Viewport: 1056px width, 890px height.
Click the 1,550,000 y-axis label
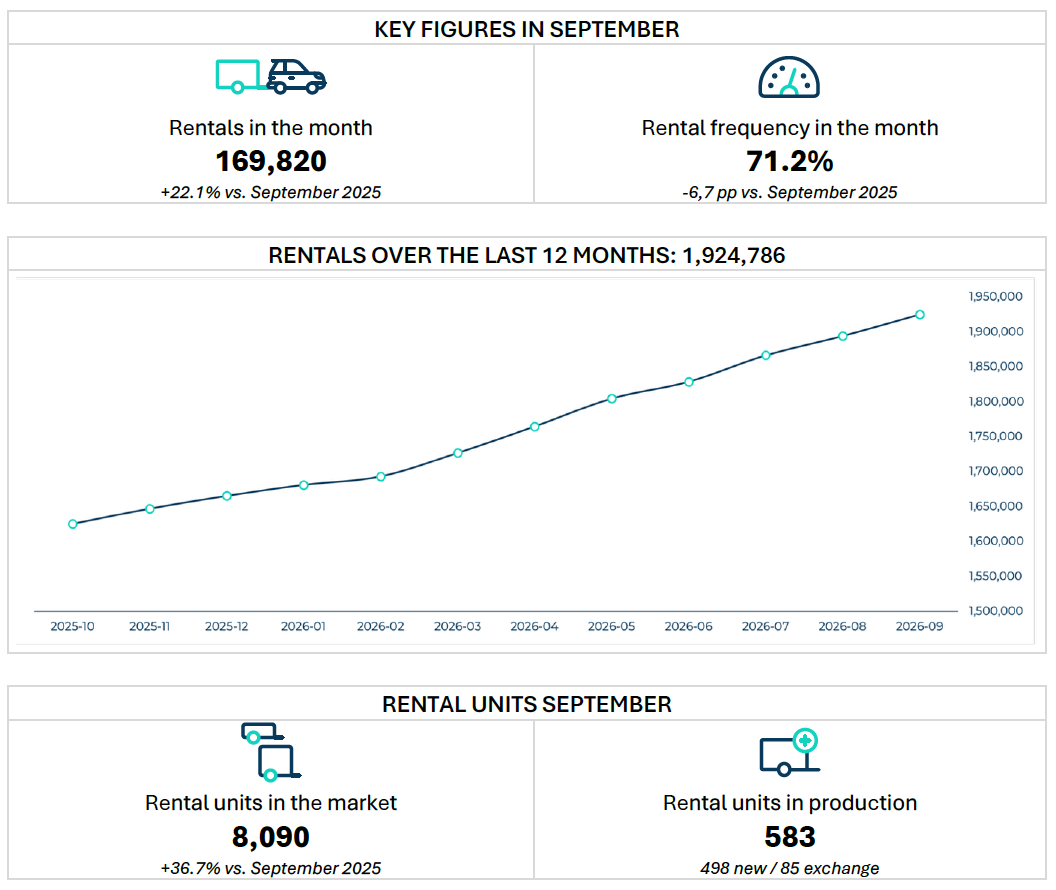[x=995, y=576]
